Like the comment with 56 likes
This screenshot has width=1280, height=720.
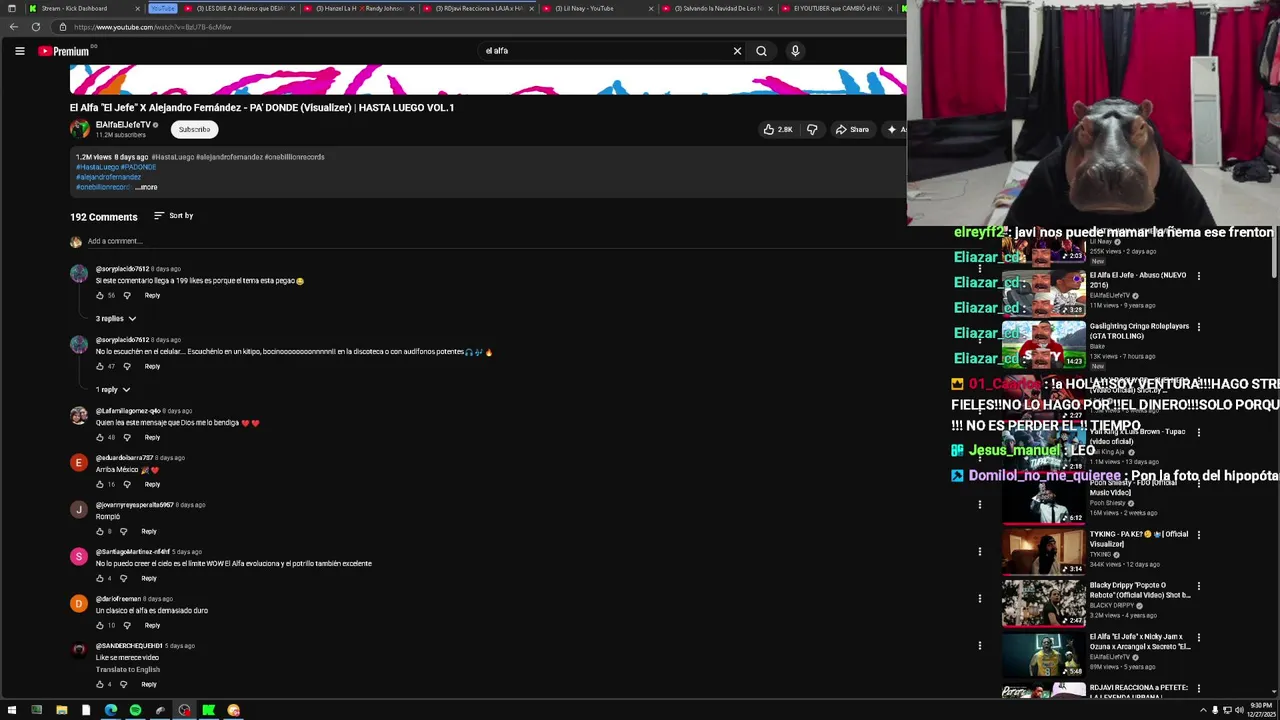(100, 296)
